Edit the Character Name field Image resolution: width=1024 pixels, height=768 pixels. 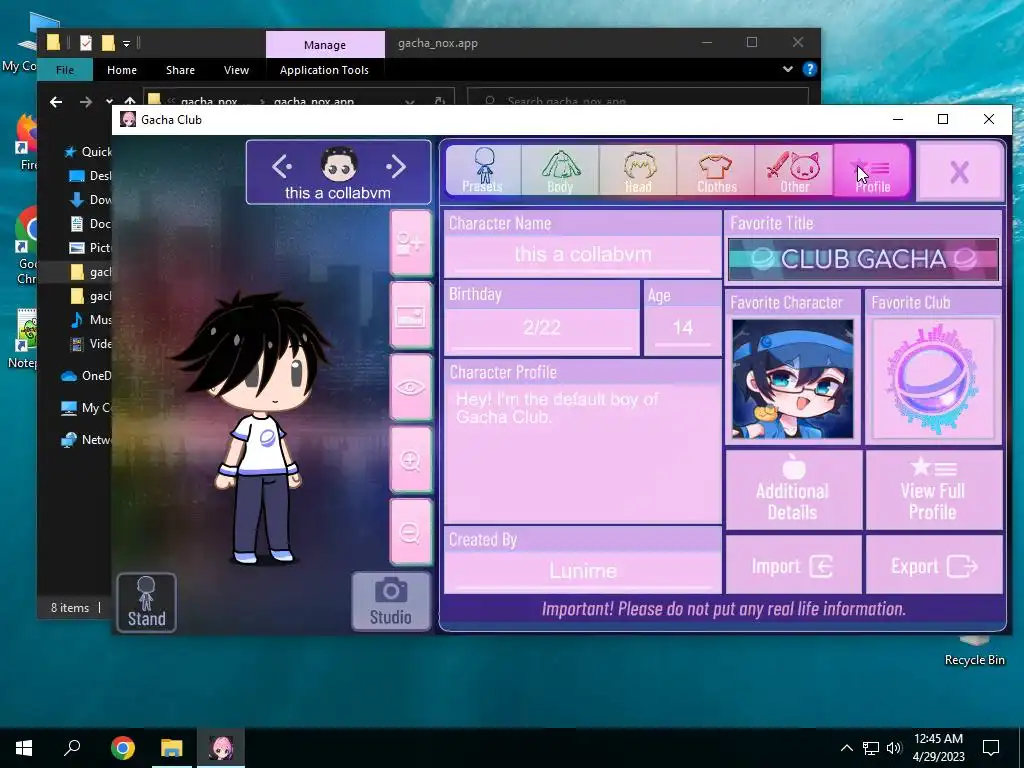point(583,255)
